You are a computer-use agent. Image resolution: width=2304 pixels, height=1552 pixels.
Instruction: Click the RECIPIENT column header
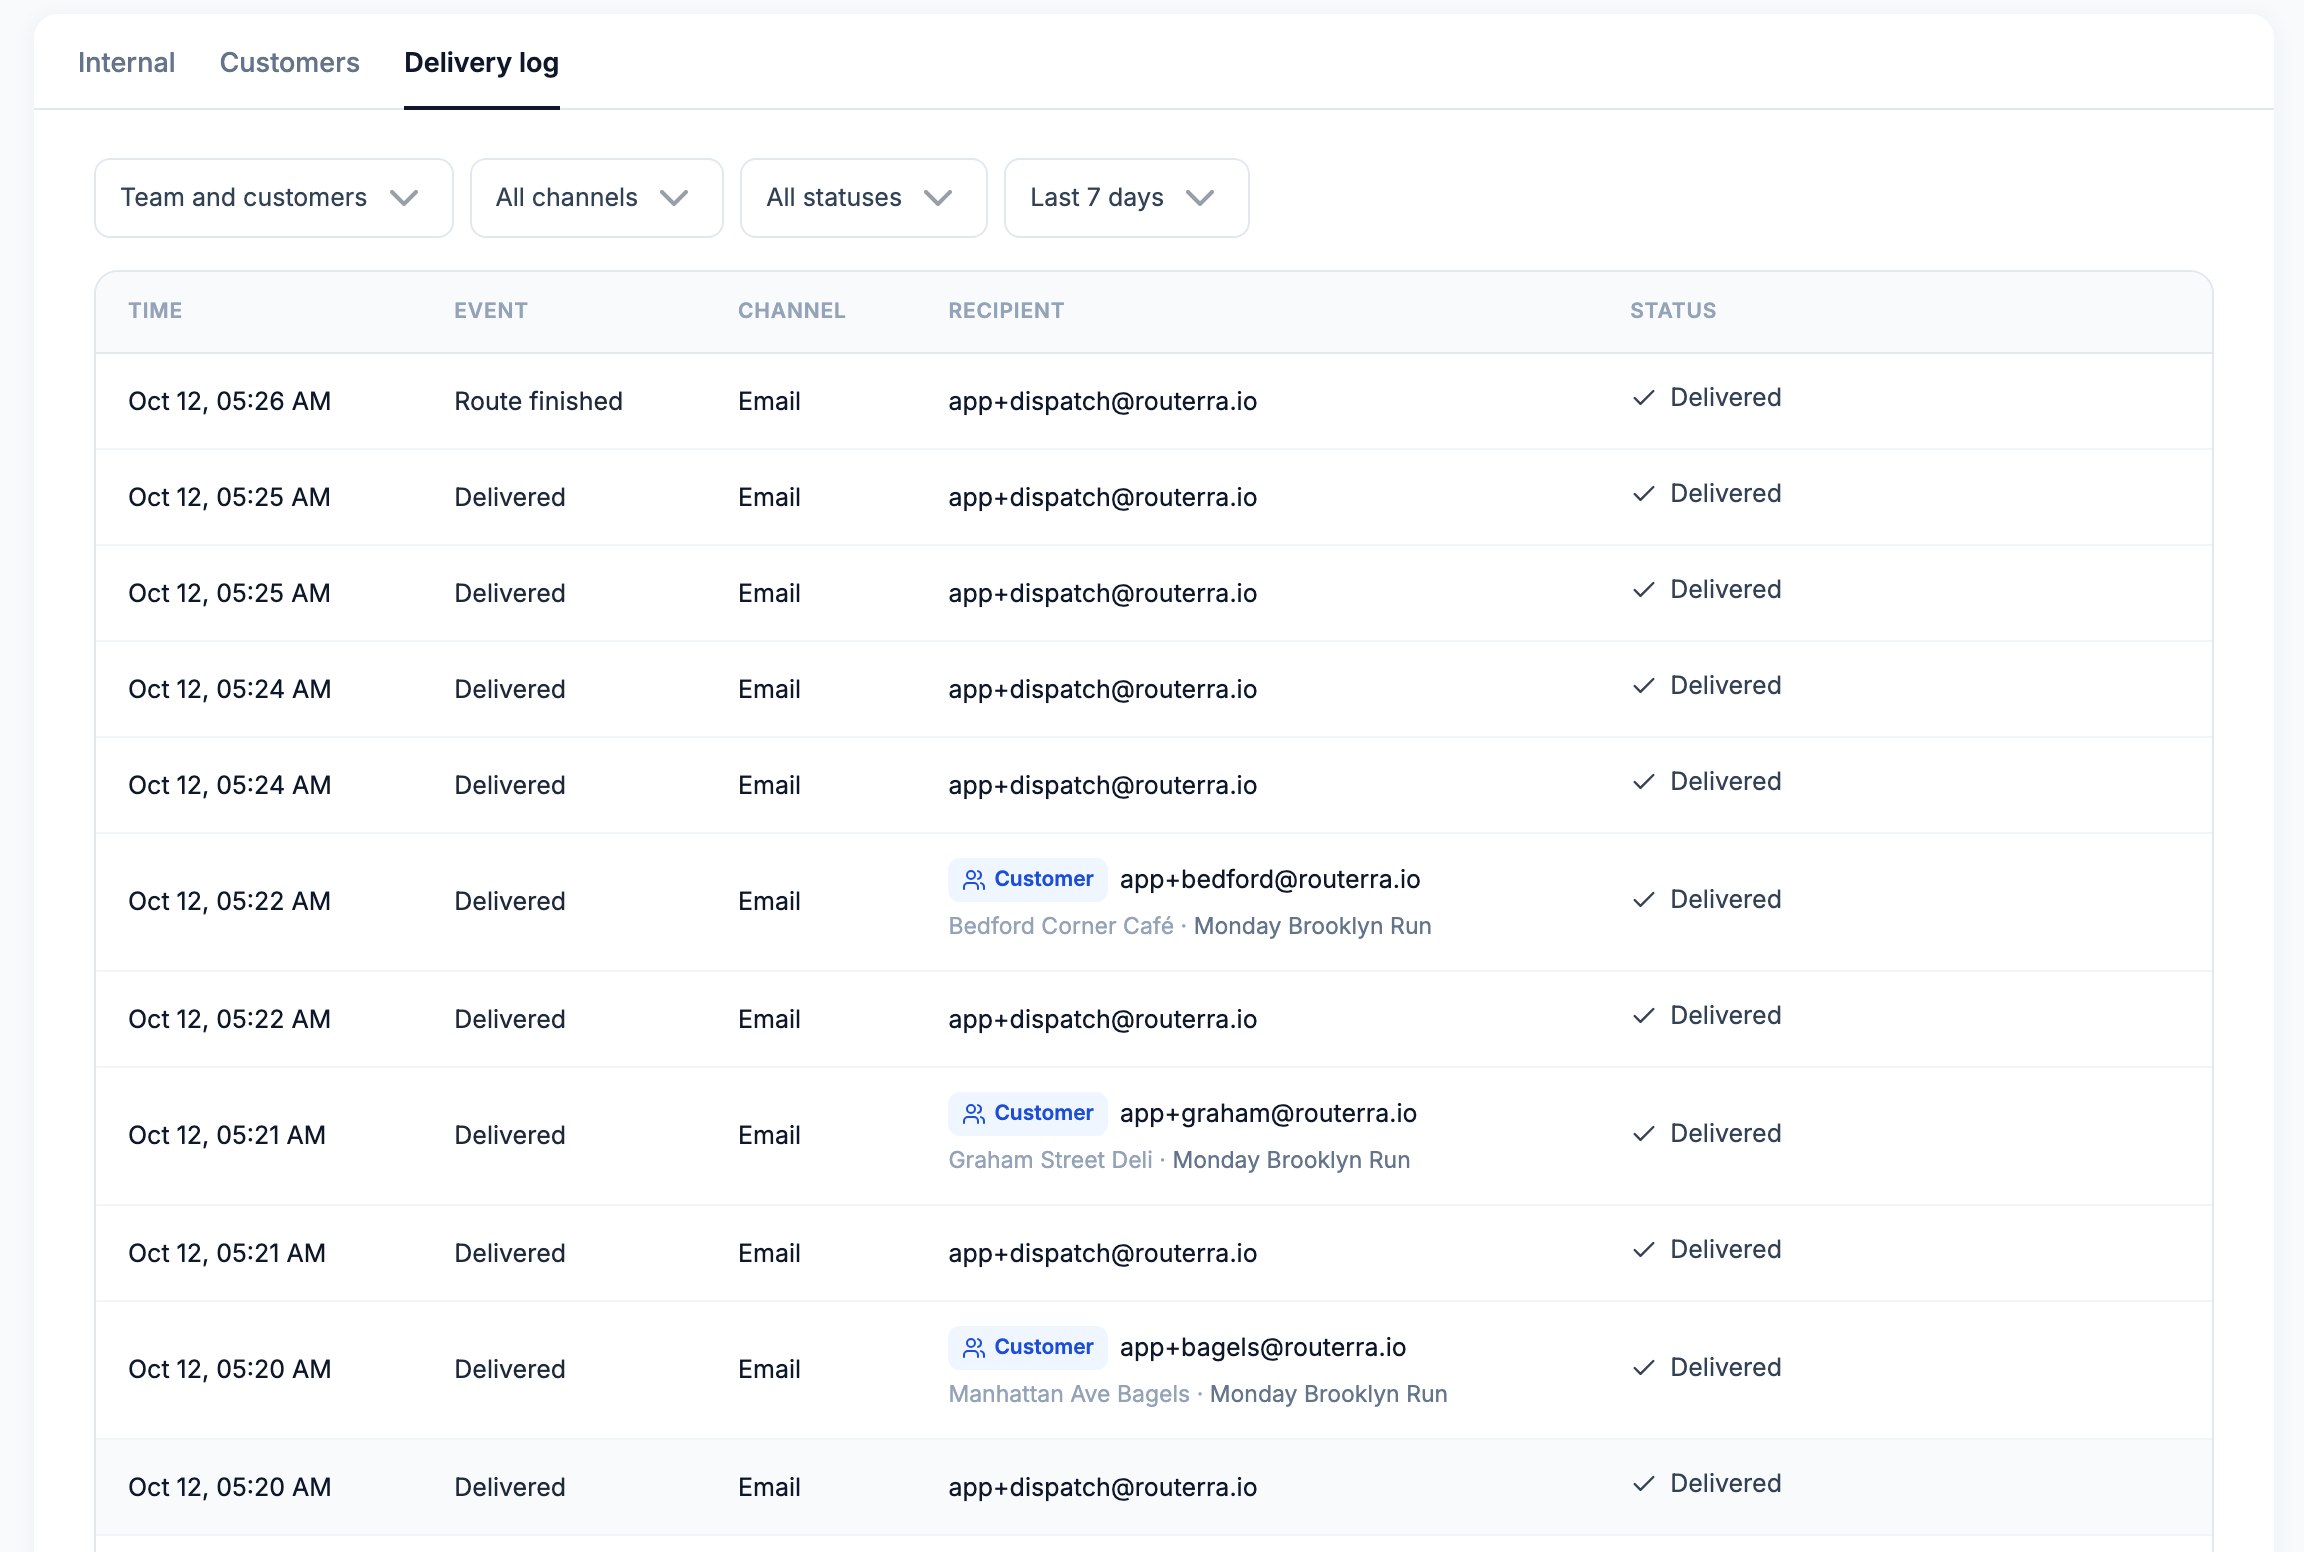1006,311
